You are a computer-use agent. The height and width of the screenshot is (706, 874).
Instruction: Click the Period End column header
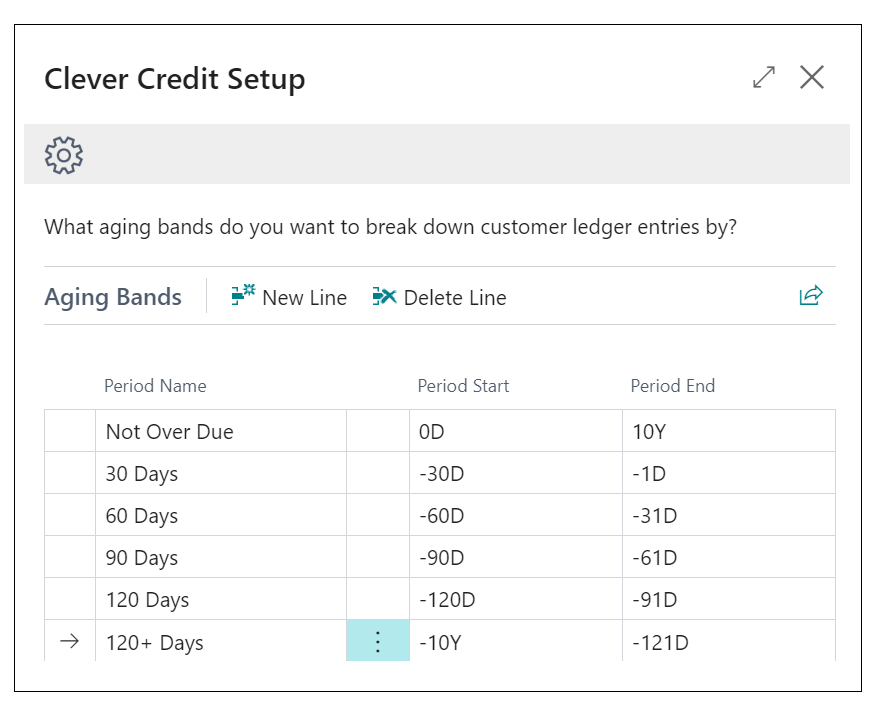pos(673,386)
